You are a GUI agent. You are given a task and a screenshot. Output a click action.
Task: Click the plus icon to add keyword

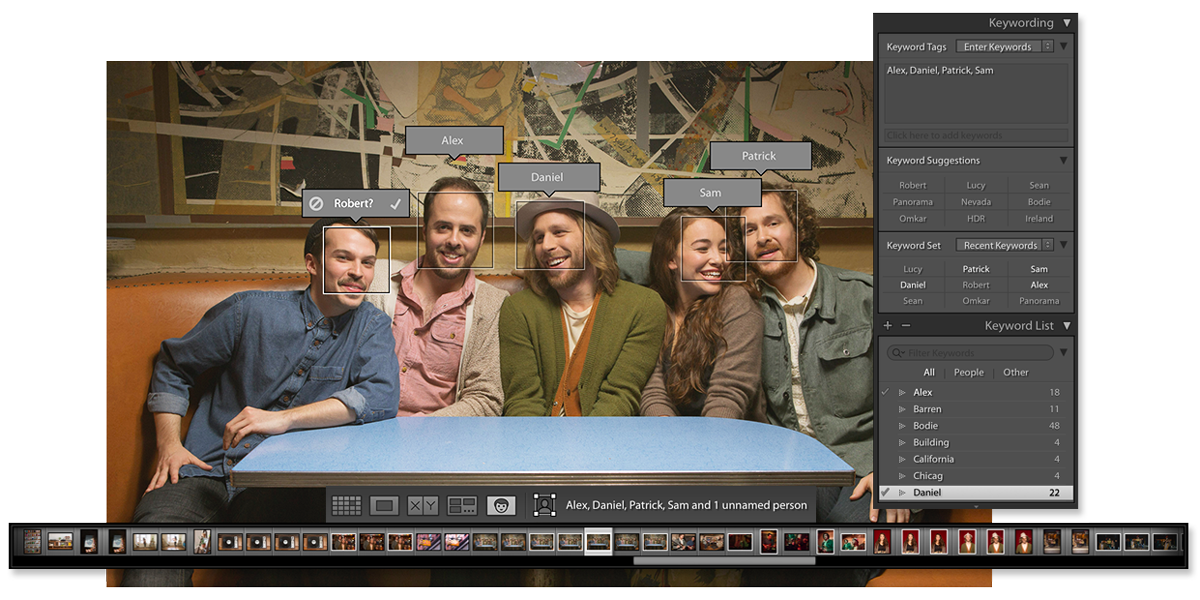coord(887,326)
